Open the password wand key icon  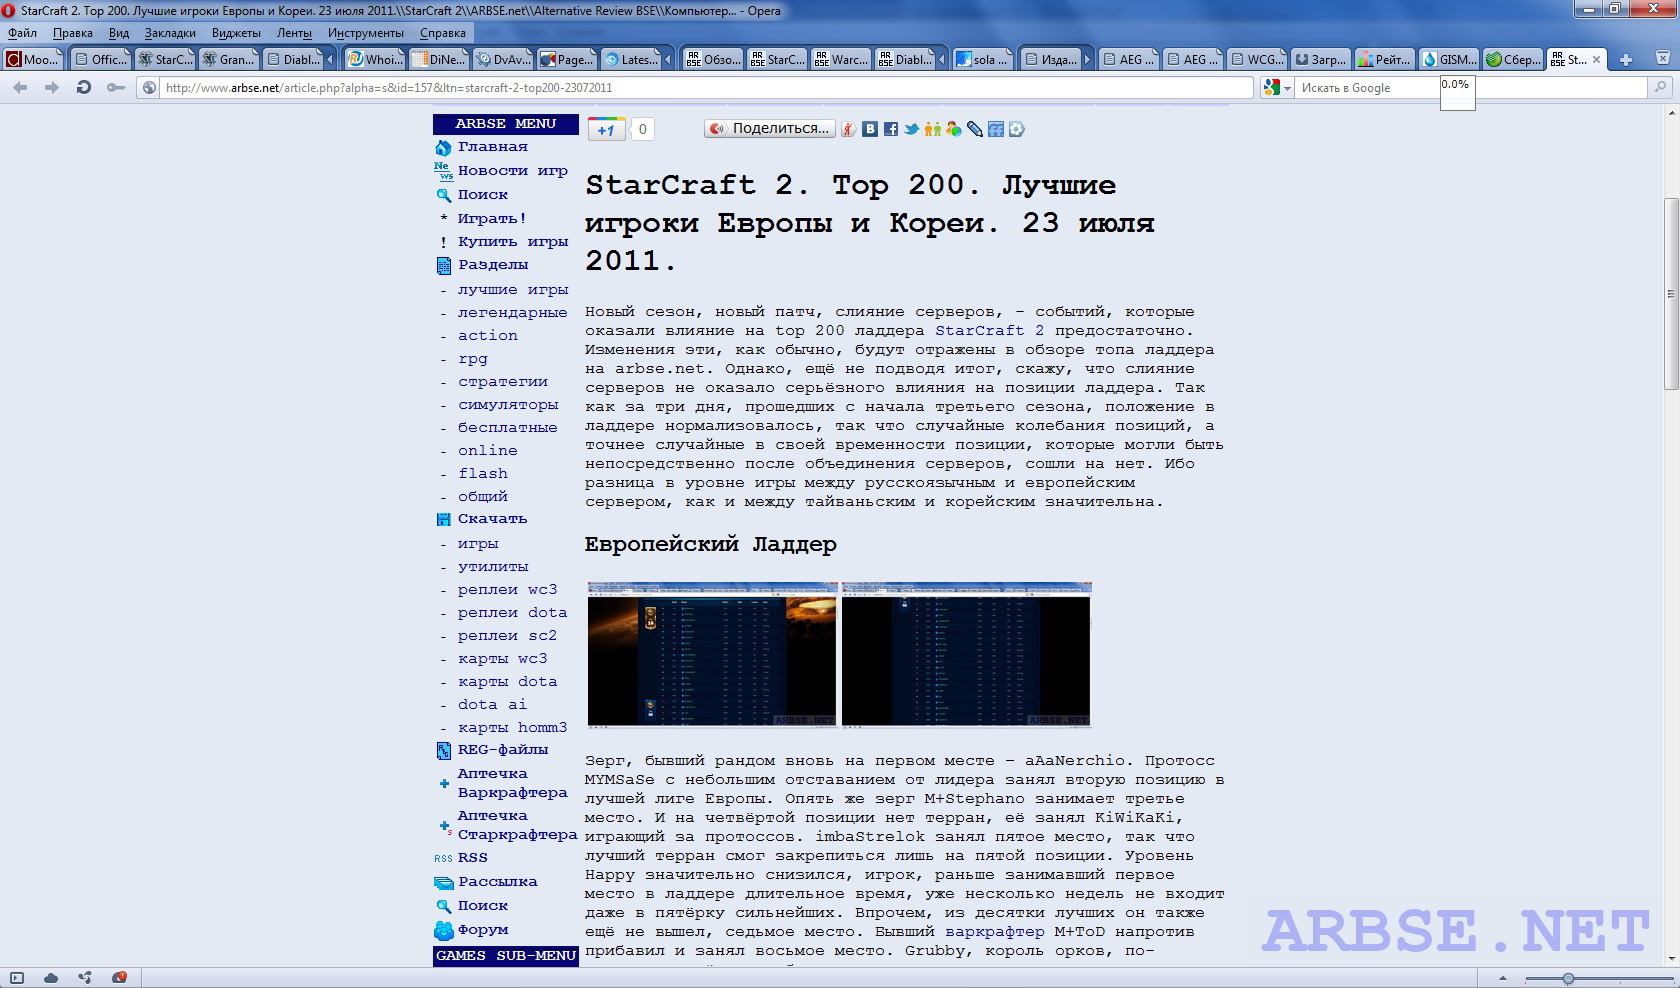point(116,88)
